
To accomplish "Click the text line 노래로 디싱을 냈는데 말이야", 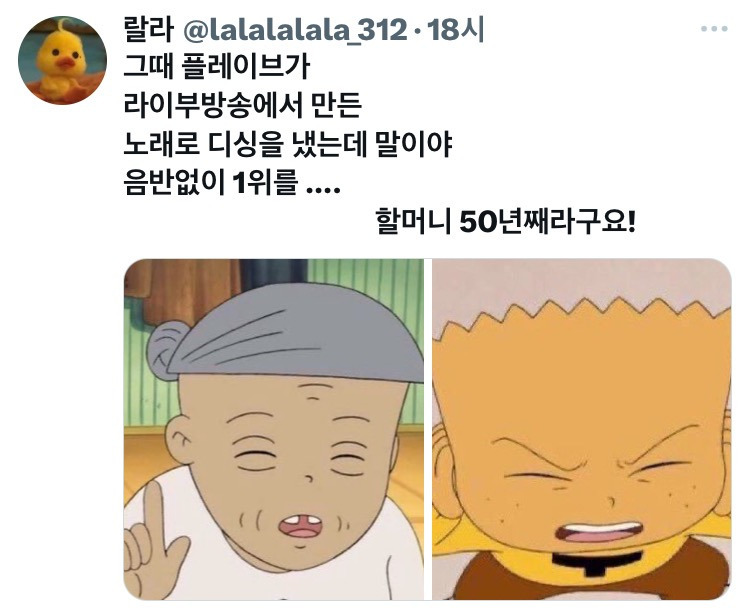I will (x=287, y=144).
